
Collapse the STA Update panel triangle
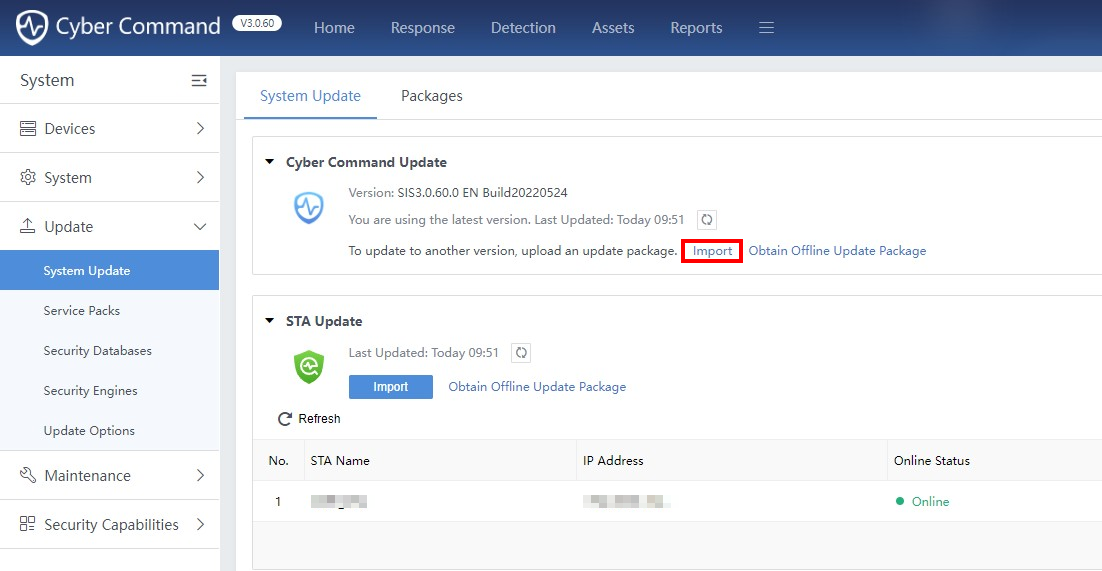click(269, 321)
